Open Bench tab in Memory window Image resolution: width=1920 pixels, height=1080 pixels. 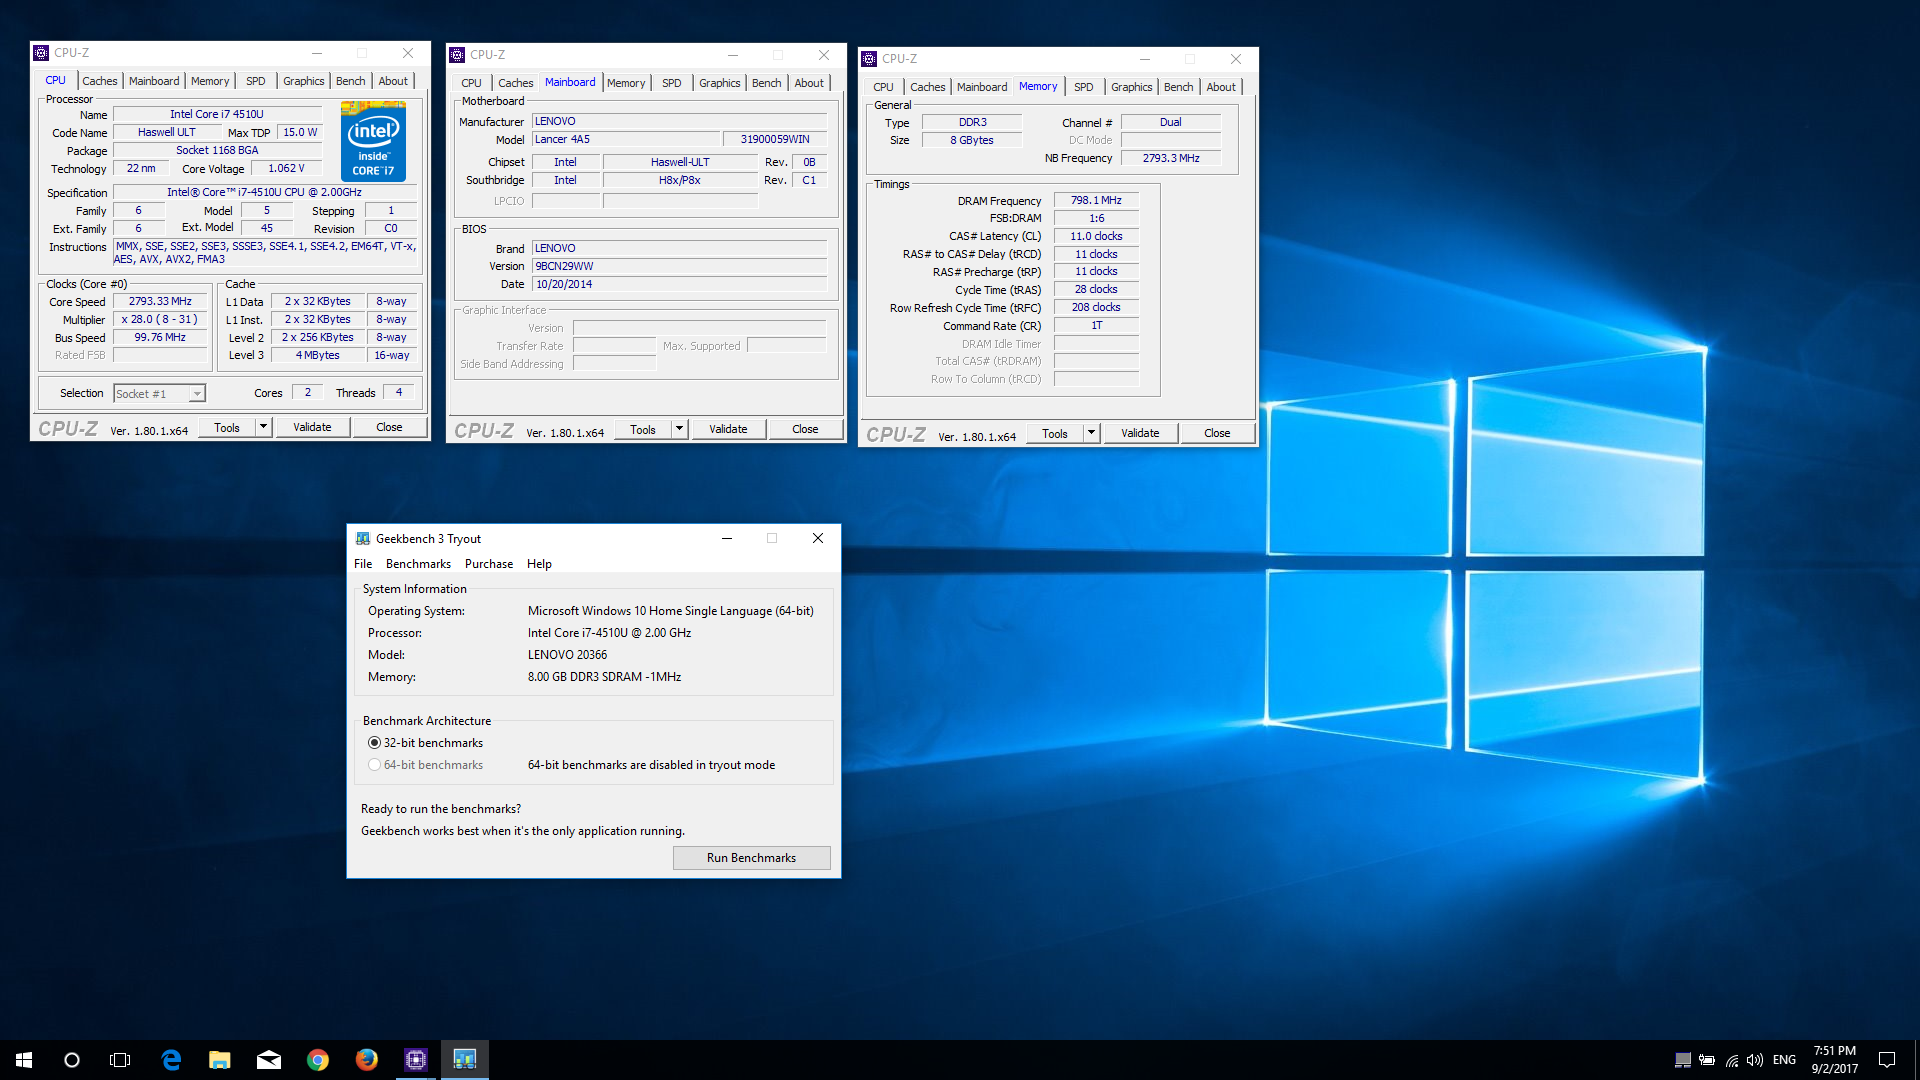pos(1179,87)
